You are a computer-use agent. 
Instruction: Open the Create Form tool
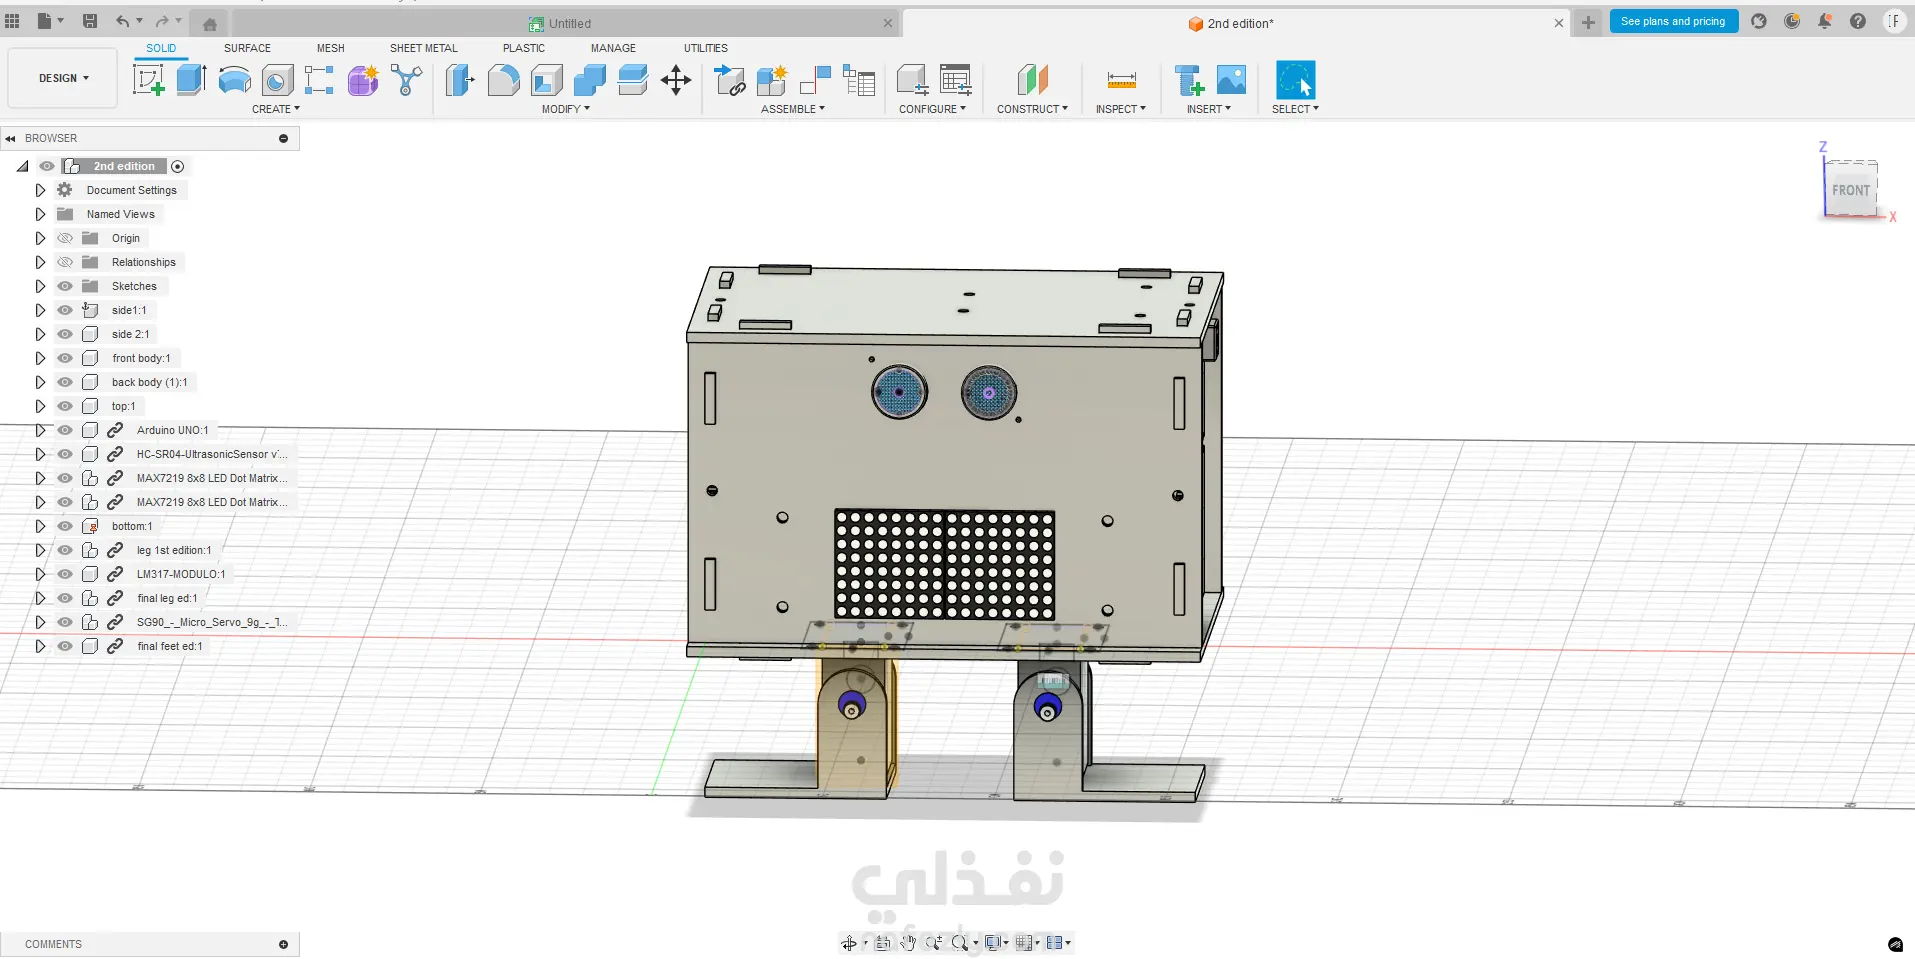(x=363, y=80)
